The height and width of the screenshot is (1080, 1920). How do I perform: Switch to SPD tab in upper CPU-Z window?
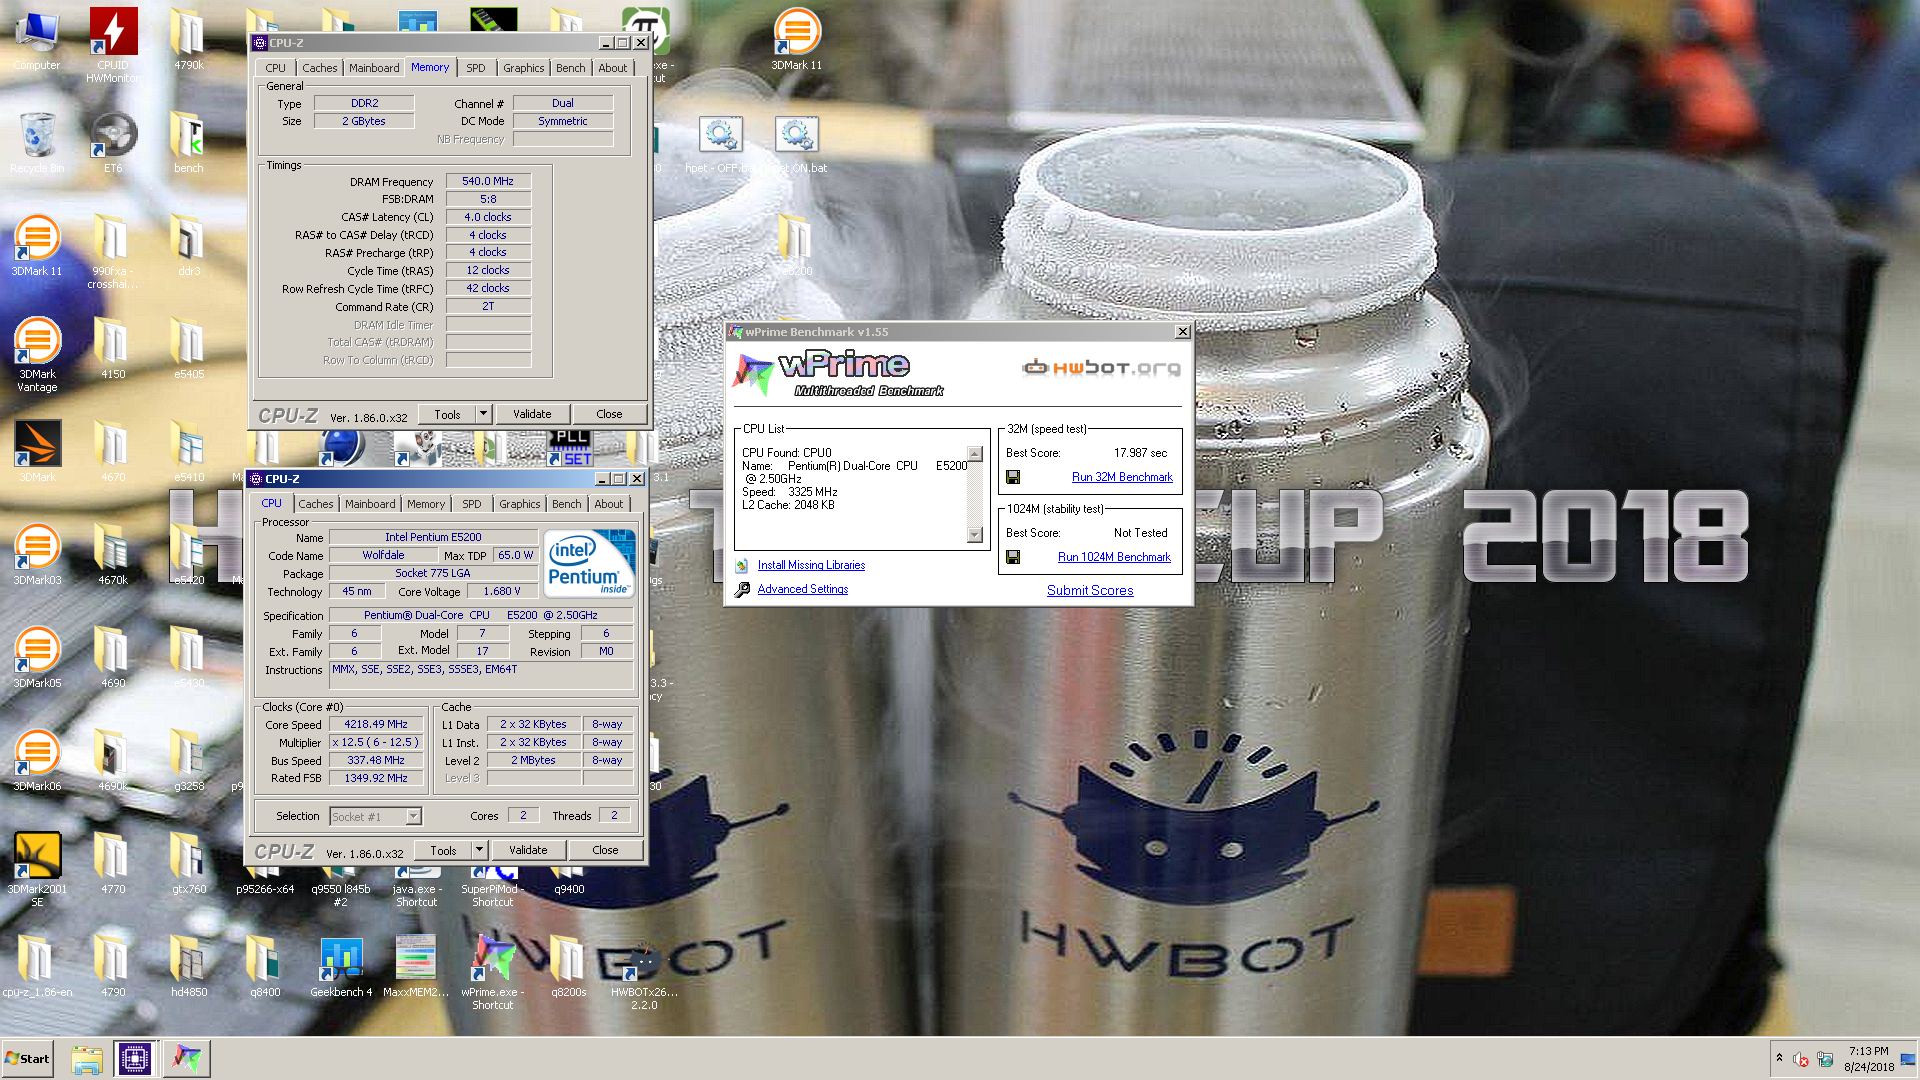(x=475, y=68)
